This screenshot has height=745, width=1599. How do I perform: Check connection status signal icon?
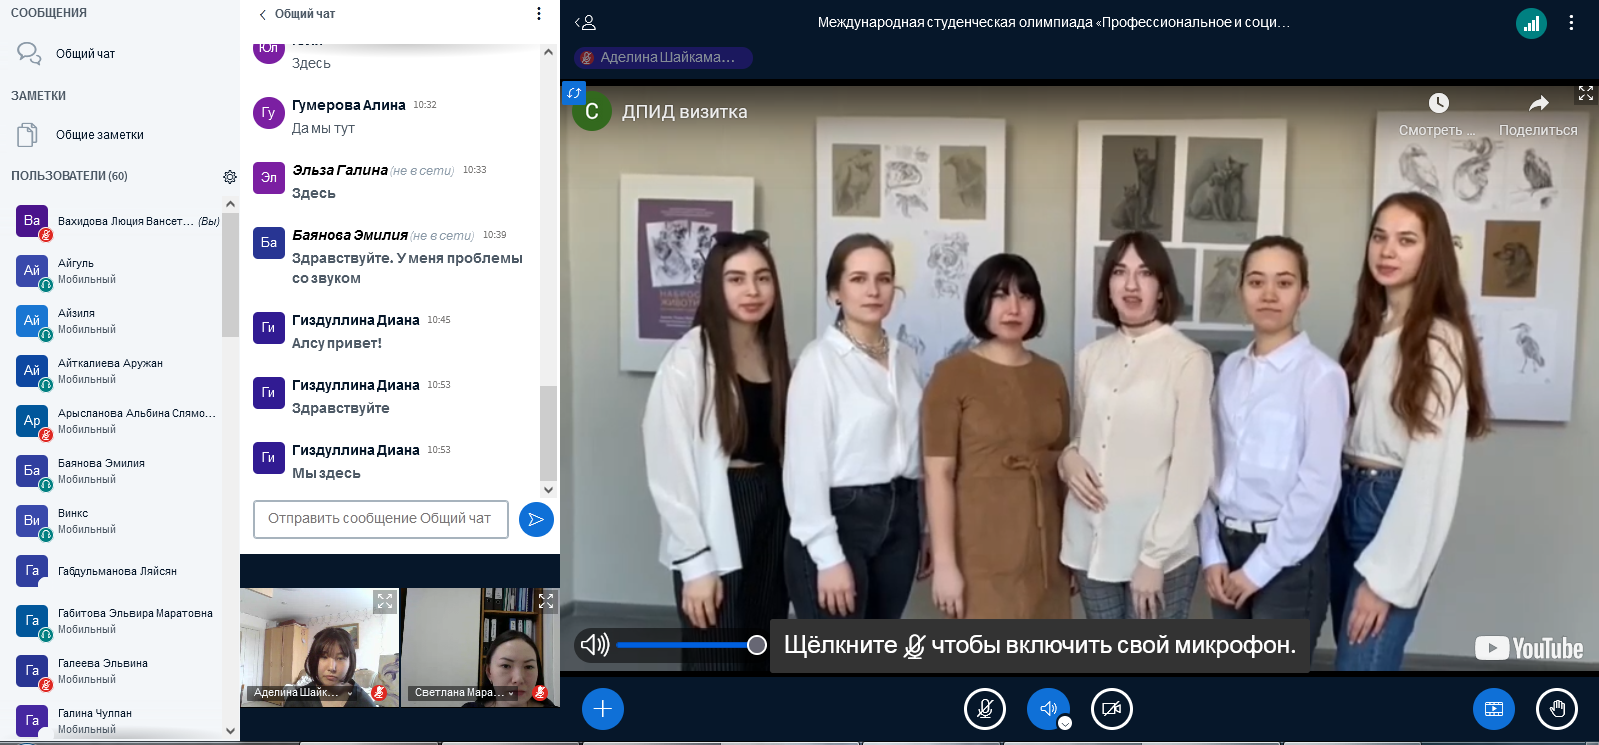1531,23
